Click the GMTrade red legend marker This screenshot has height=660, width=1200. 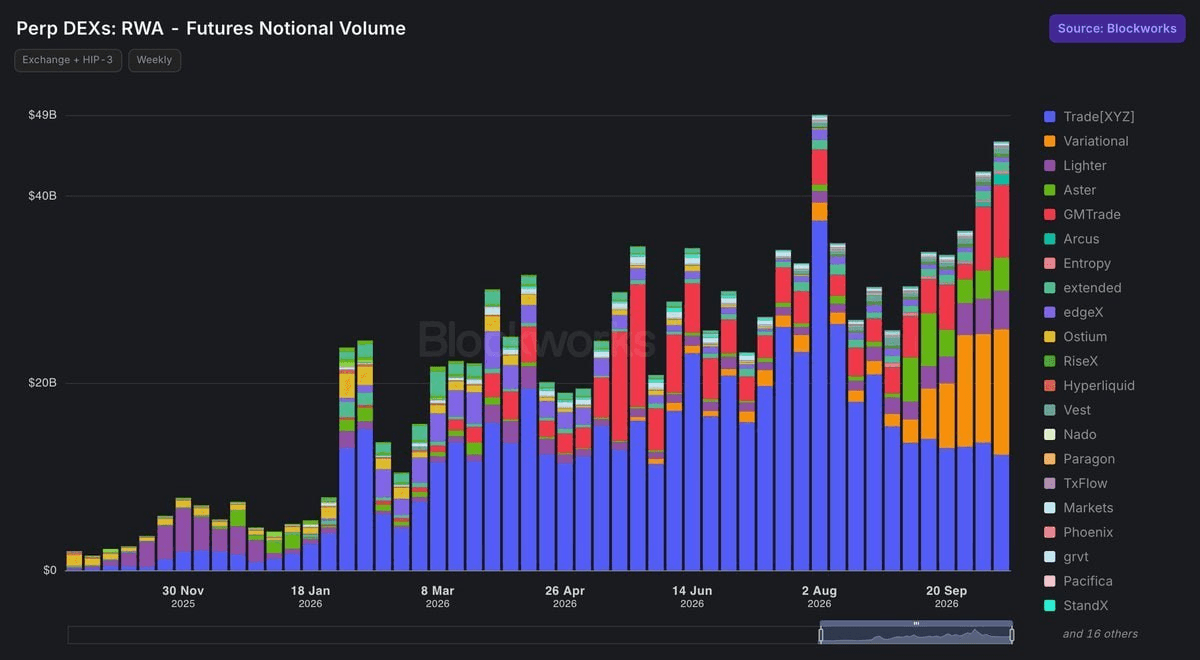[1049, 215]
